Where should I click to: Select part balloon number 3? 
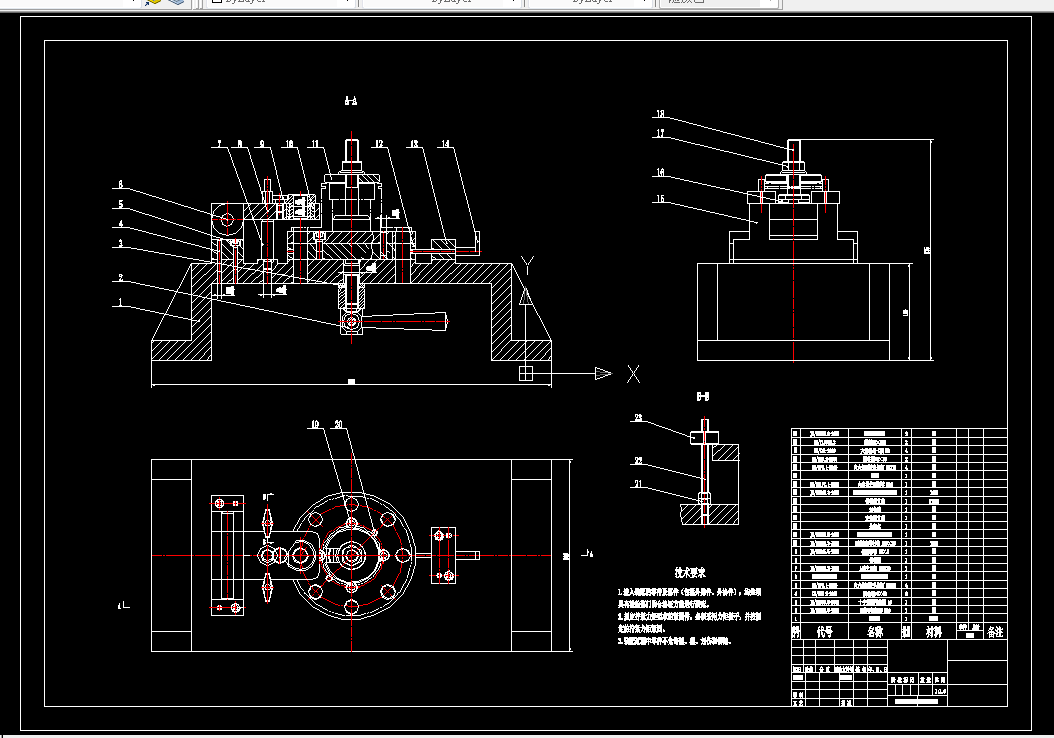point(120,243)
